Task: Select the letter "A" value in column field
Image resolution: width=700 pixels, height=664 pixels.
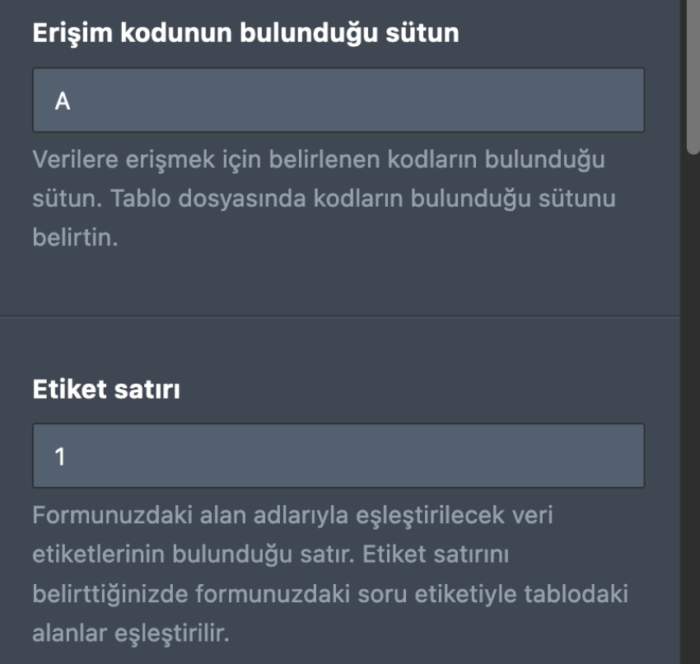Action: point(62,101)
